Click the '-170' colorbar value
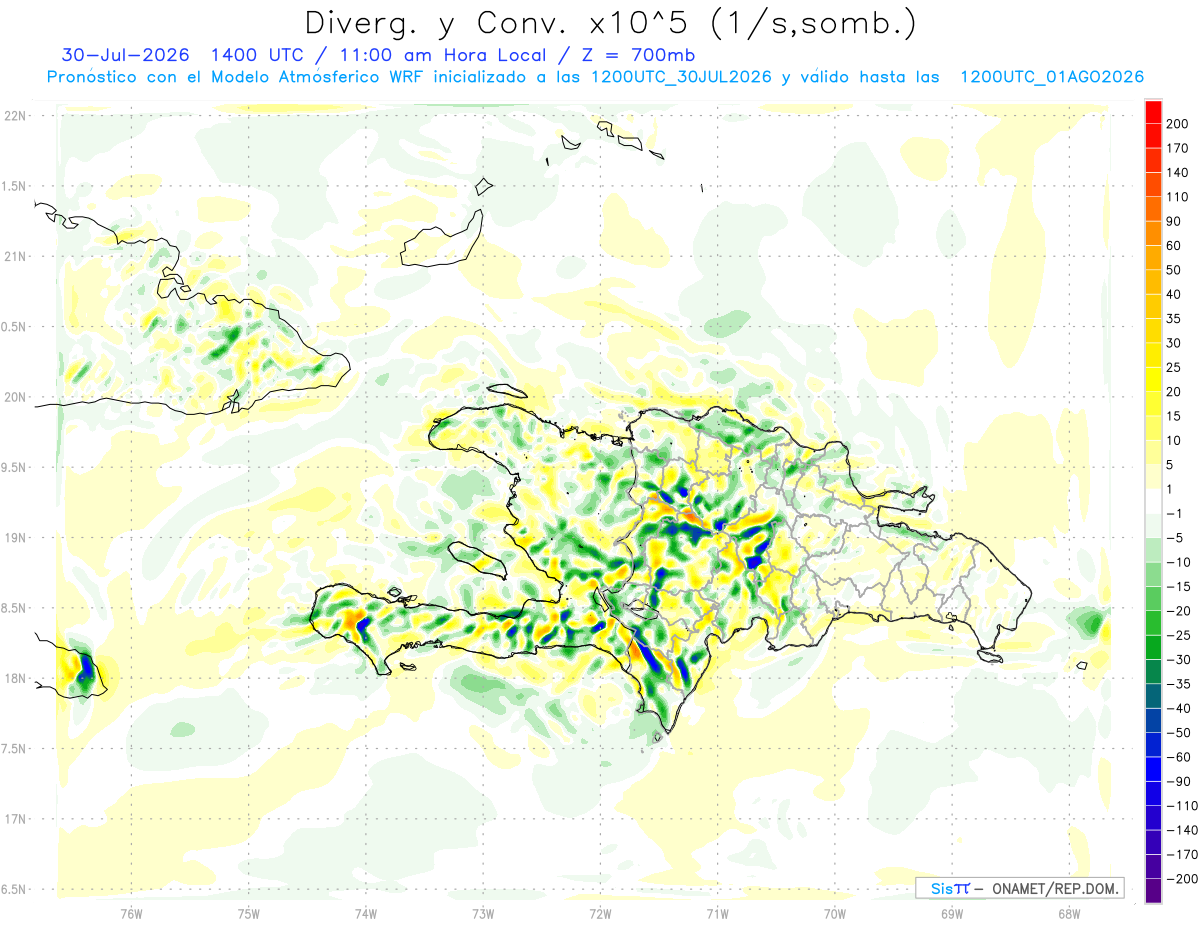Screen dimensions: 1200x927 pos(1182,855)
